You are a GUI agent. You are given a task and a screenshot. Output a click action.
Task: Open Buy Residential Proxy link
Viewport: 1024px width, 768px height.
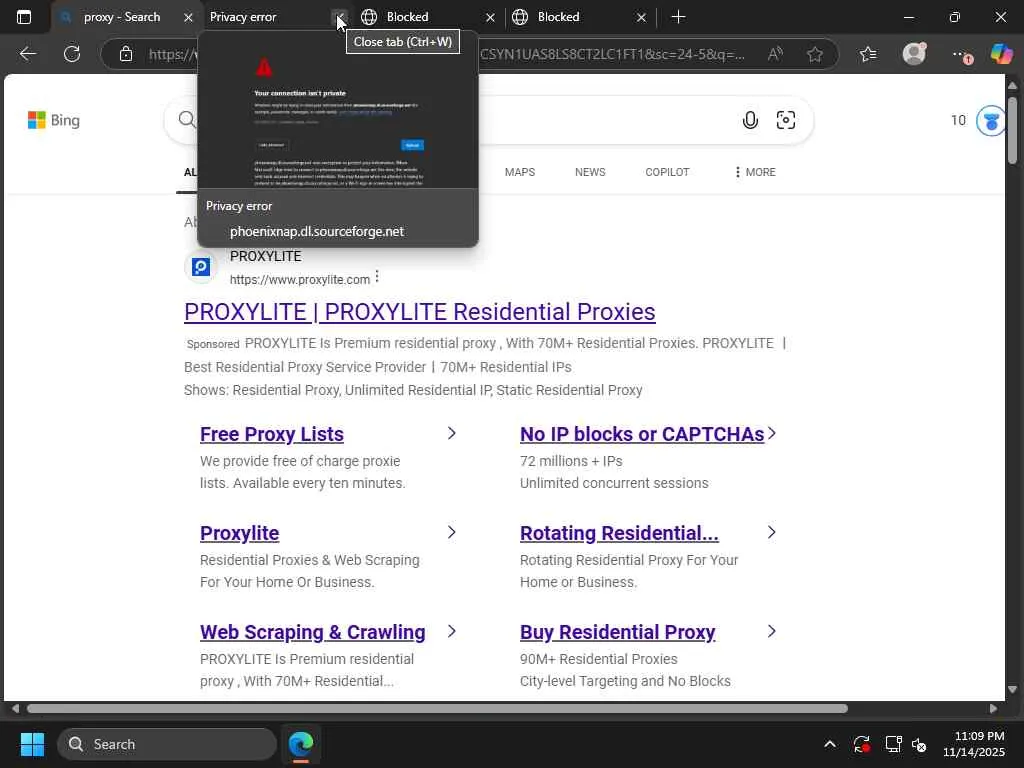(617, 632)
